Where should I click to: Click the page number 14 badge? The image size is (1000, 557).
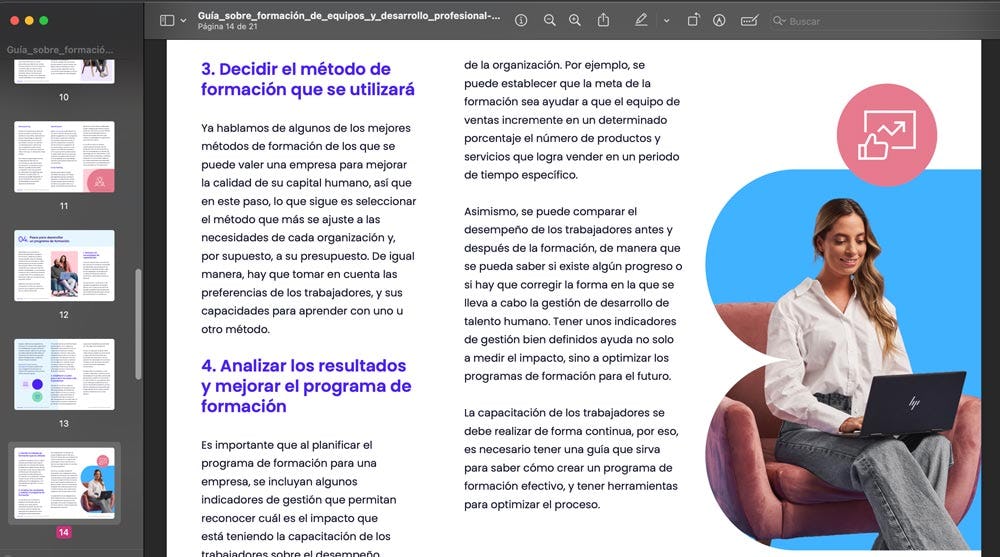click(x=64, y=532)
